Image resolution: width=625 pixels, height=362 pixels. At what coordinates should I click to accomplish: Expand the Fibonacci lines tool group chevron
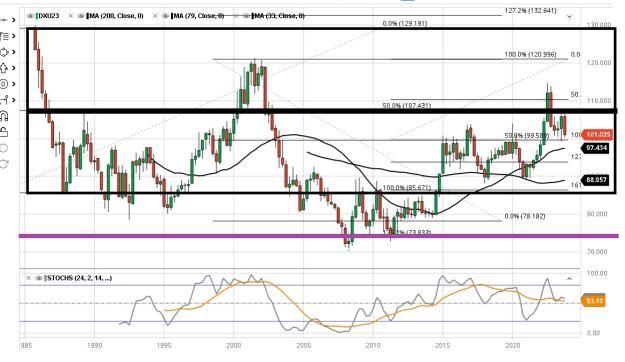pyautogui.click(x=14, y=36)
